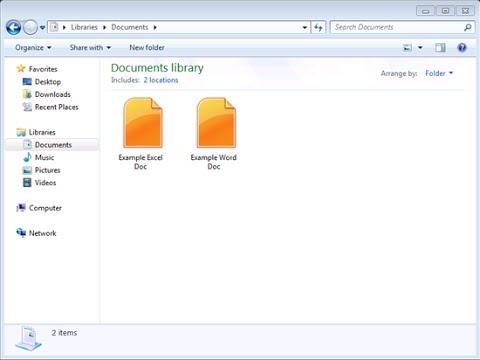Click the Computer monitor icon

(x=21, y=208)
